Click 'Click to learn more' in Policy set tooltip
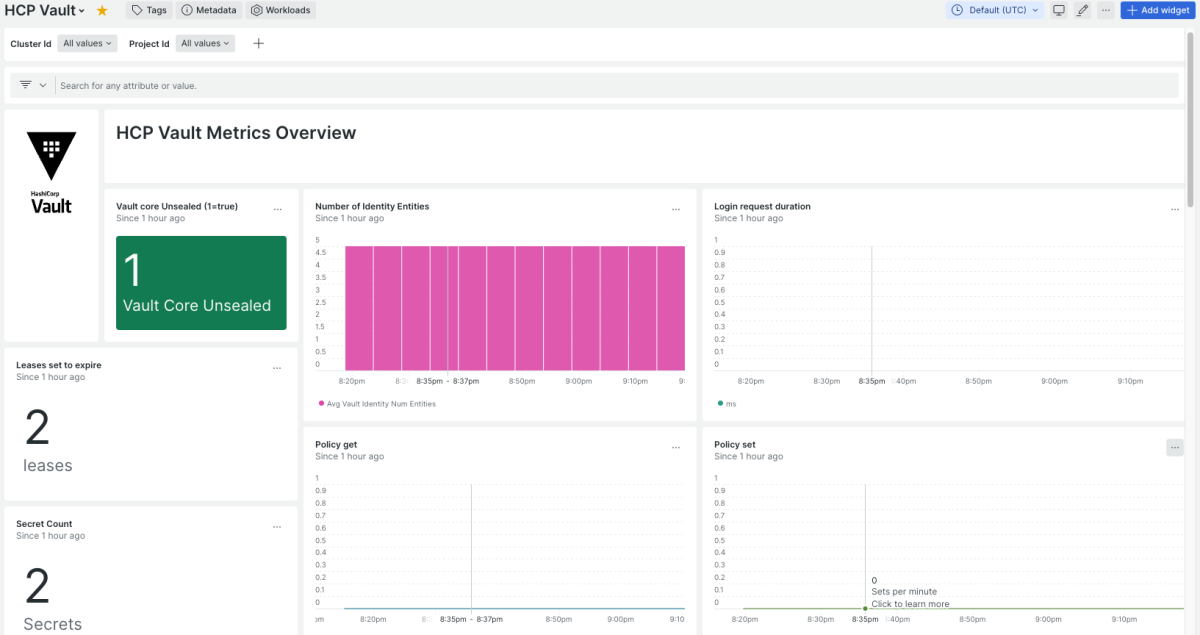 [x=910, y=604]
